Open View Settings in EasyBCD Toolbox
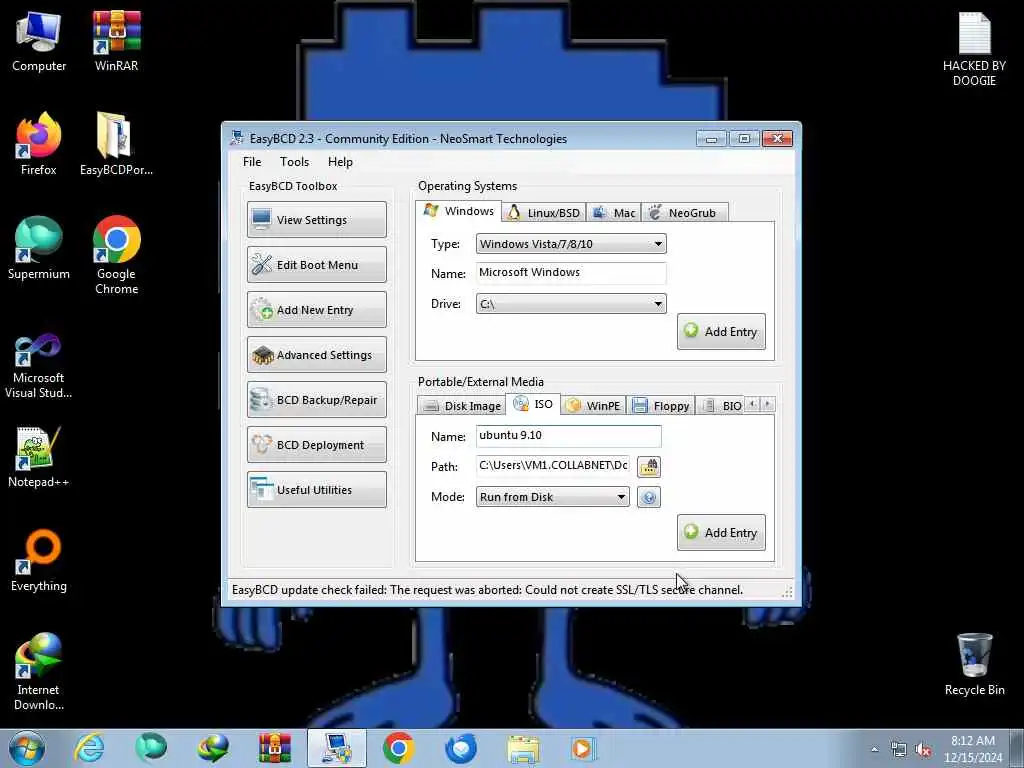The image size is (1024, 768). coord(317,219)
